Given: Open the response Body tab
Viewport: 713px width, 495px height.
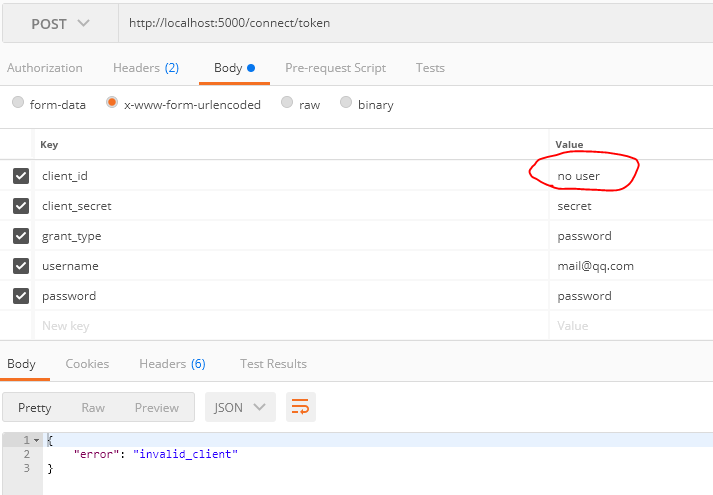Looking at the screenshot, I should click(x=21, y=364).
